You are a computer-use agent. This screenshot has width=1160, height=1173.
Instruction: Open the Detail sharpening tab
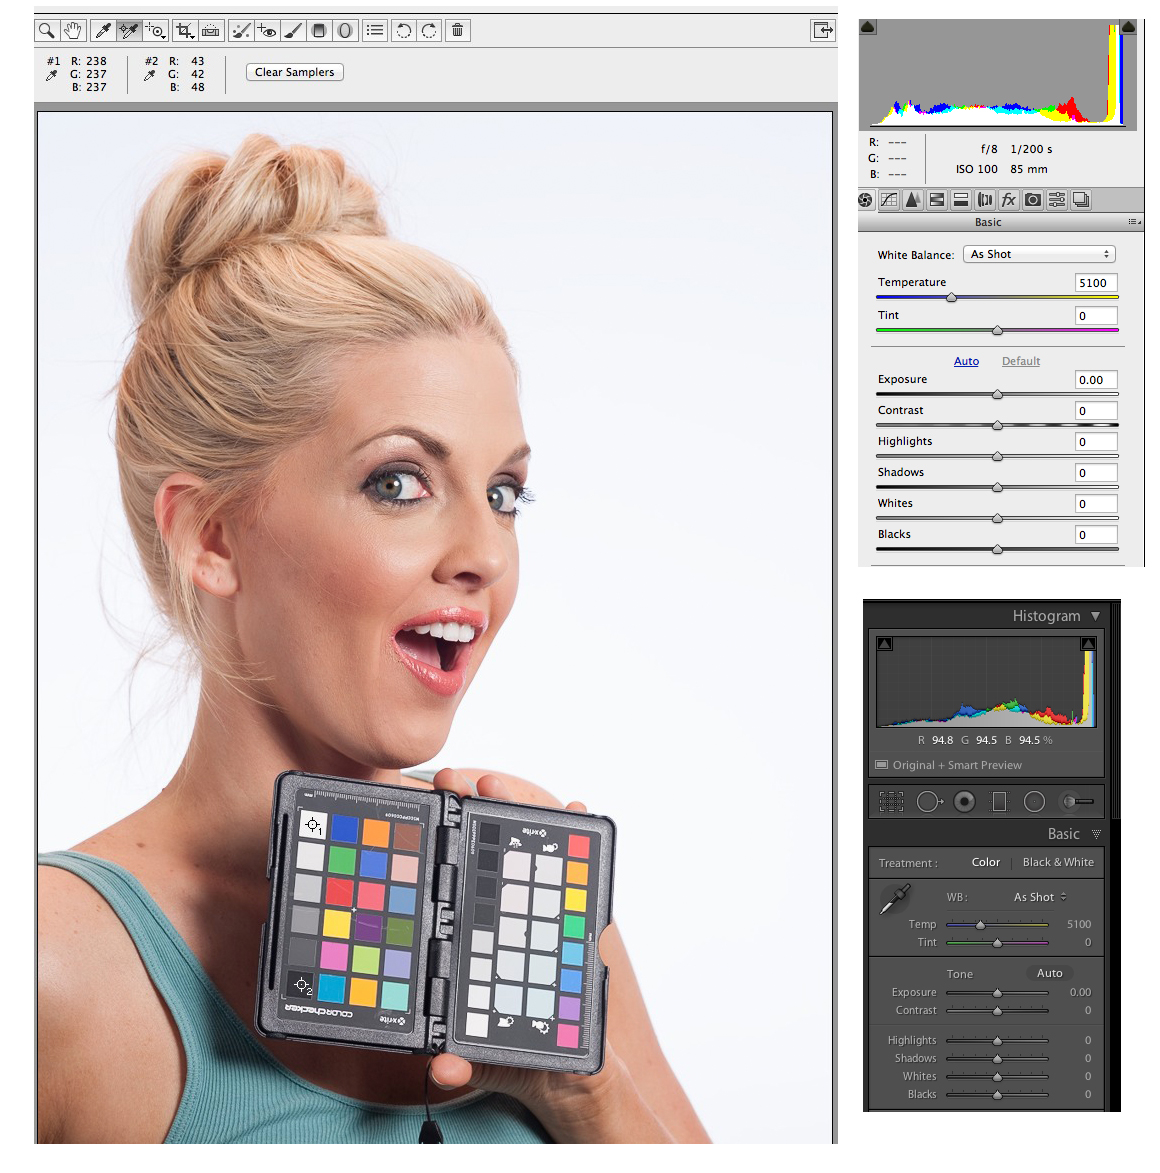tap(913, 200)
